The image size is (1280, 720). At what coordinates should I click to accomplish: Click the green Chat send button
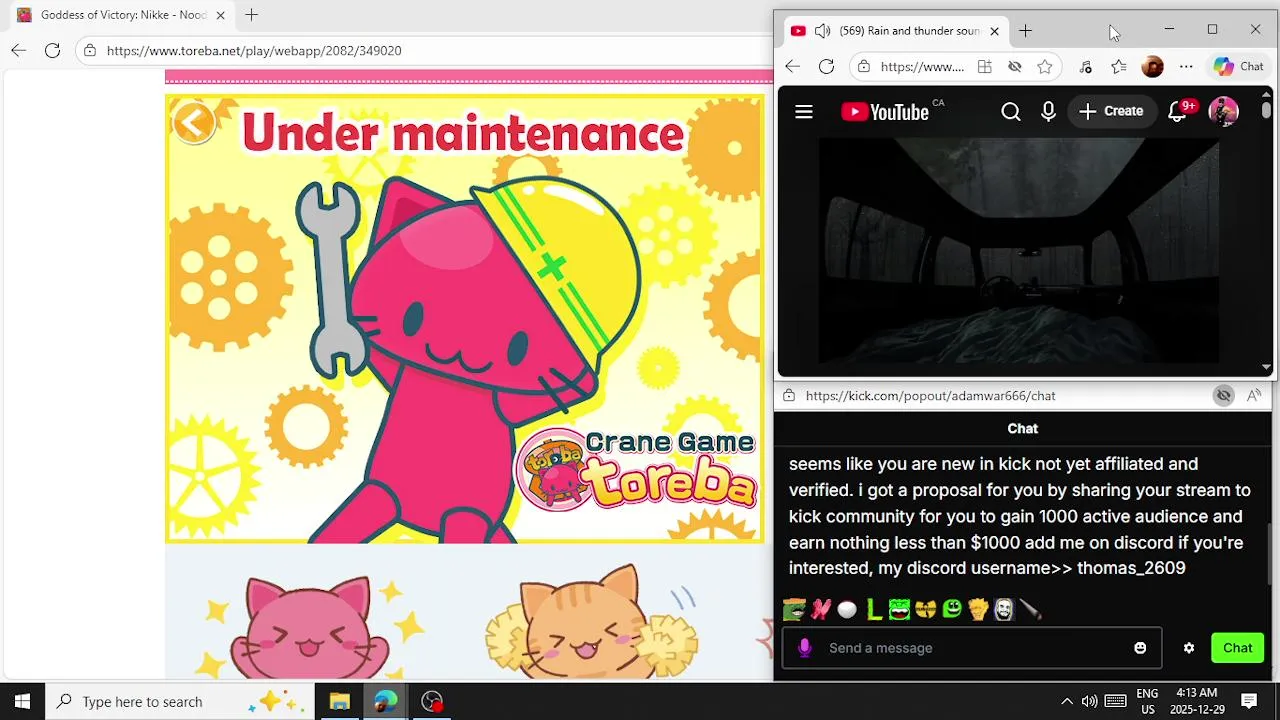1238,648
